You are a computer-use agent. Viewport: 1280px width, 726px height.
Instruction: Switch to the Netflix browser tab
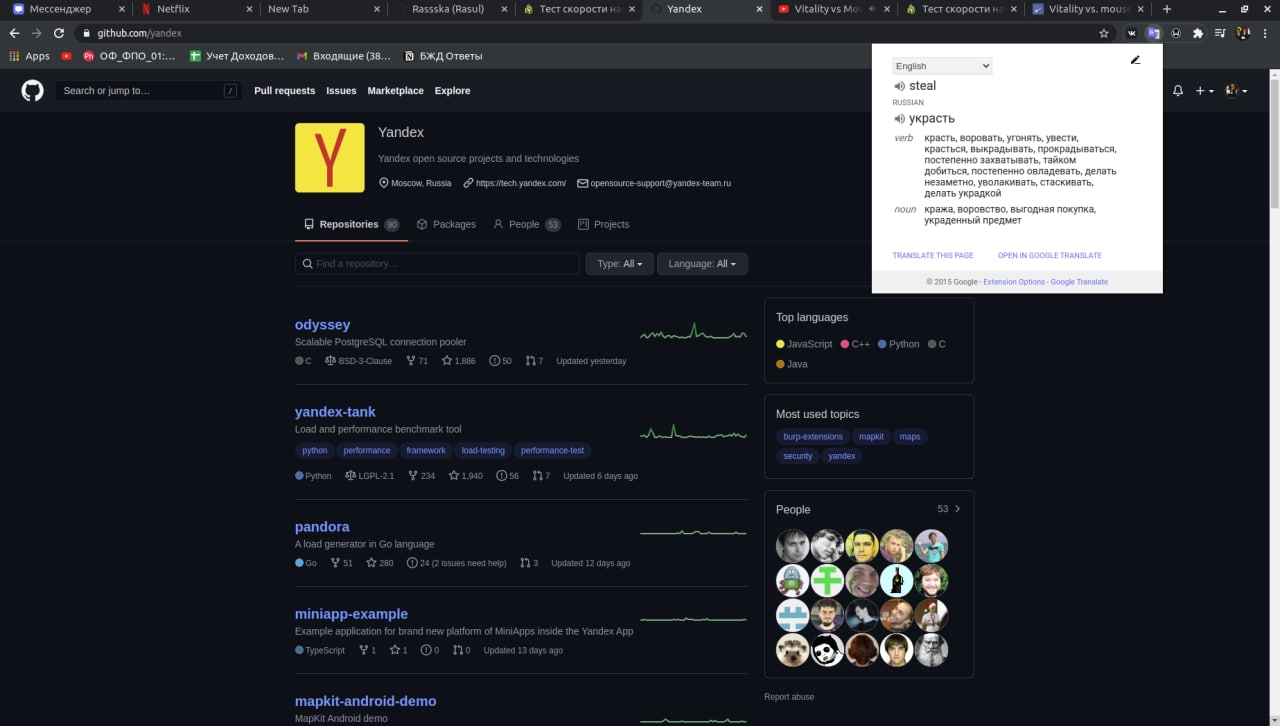[x=193, y=9]
